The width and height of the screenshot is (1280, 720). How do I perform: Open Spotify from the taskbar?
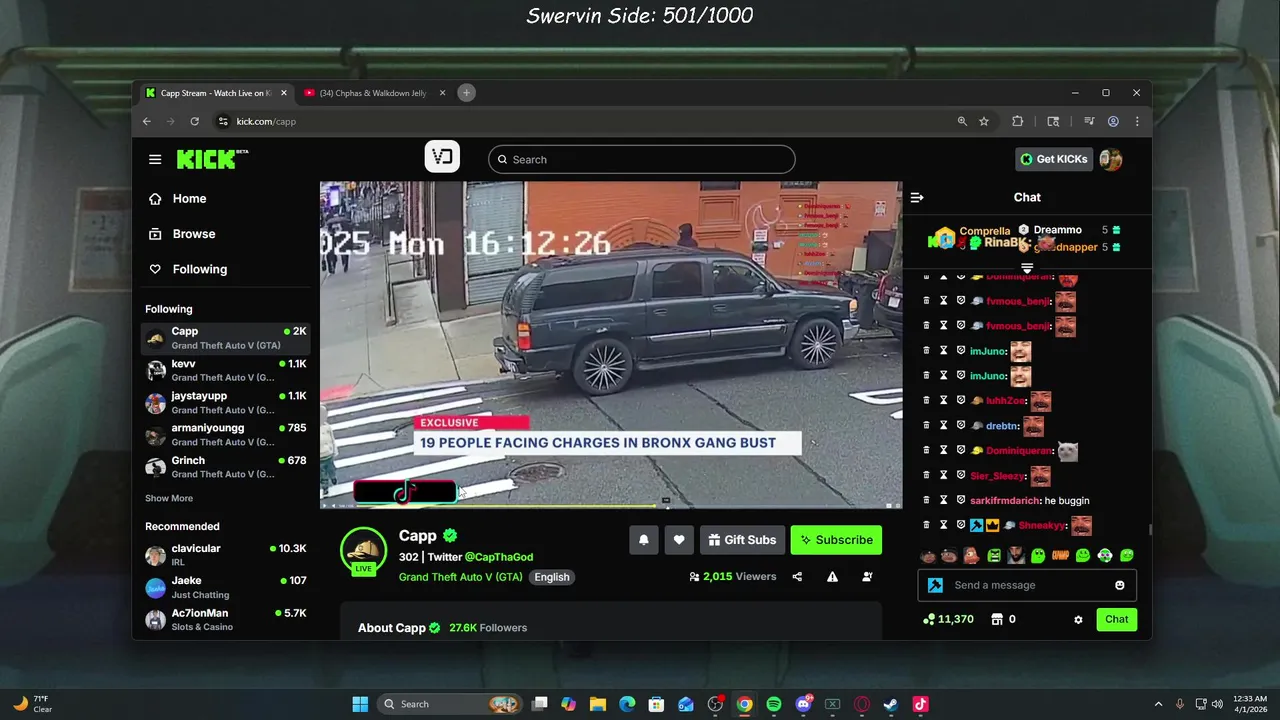point(774,704)
